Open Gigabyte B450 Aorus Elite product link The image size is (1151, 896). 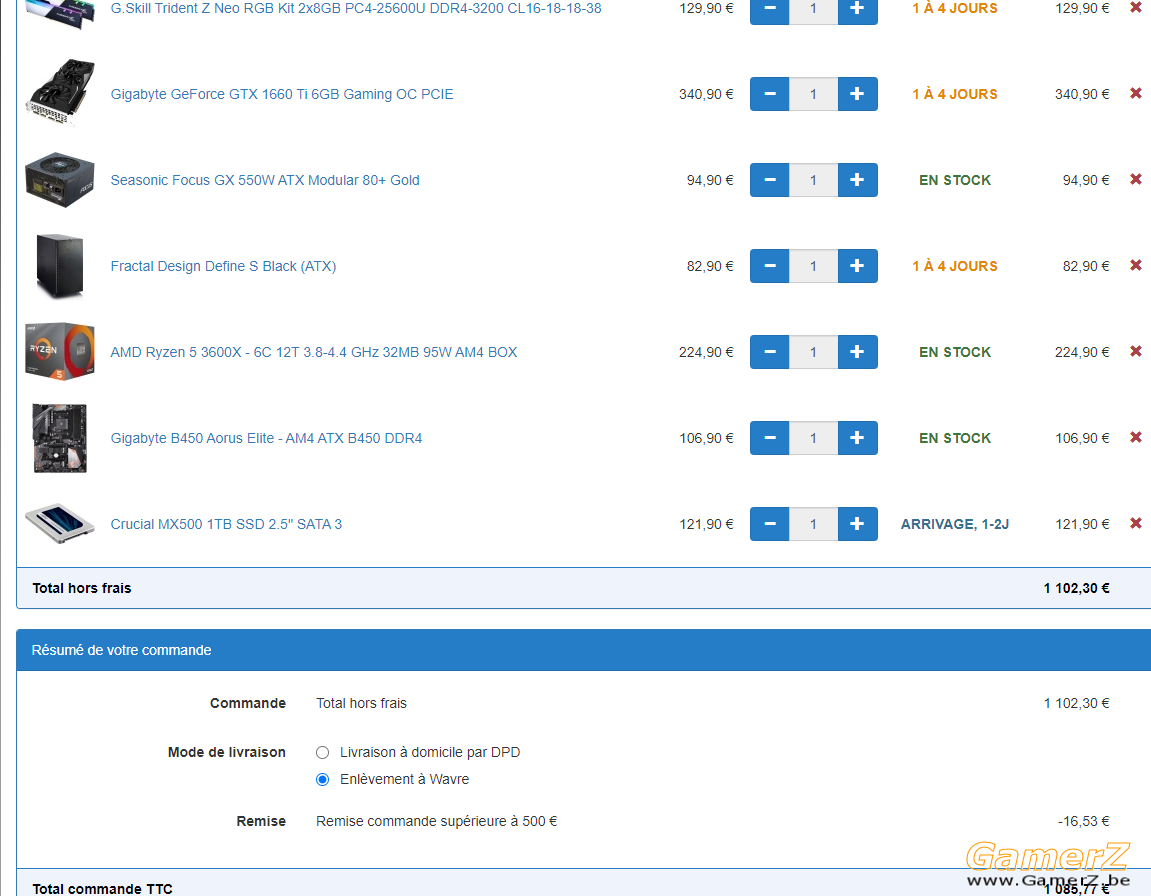(x=266, y=438)
